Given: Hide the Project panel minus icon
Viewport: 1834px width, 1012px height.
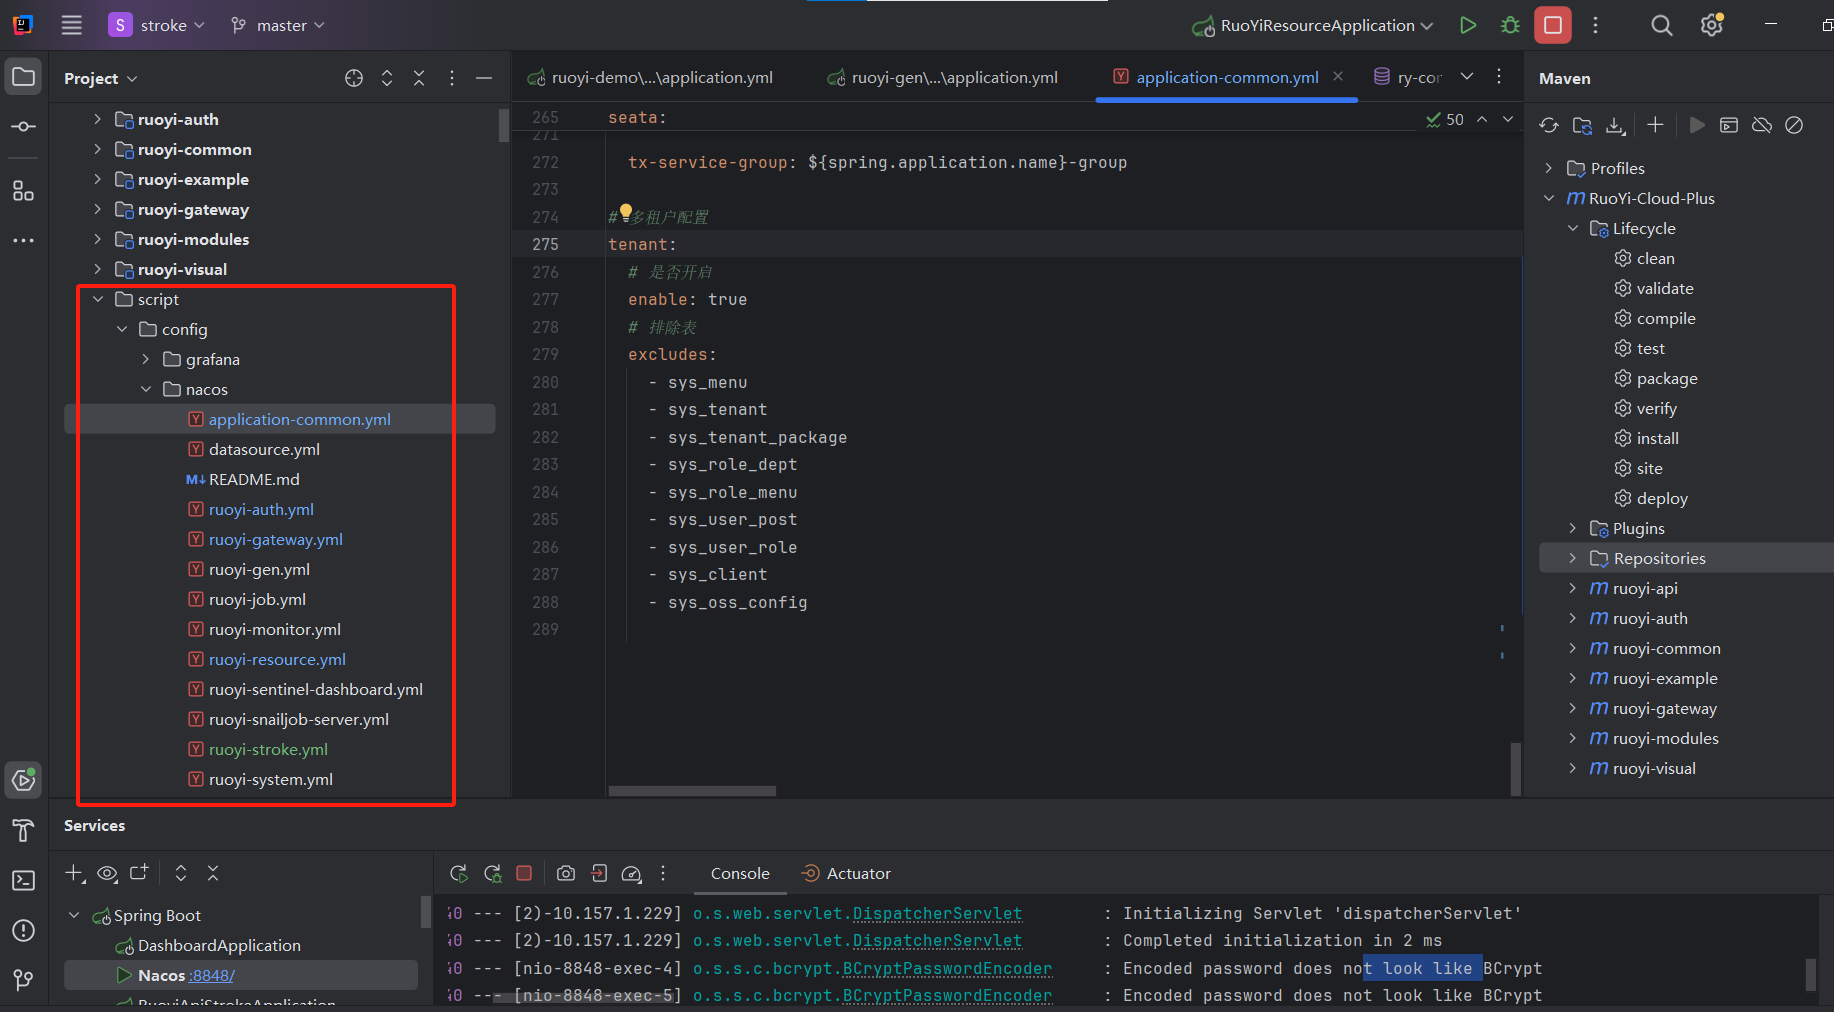Looking at the screenshot, I should 484,78.
